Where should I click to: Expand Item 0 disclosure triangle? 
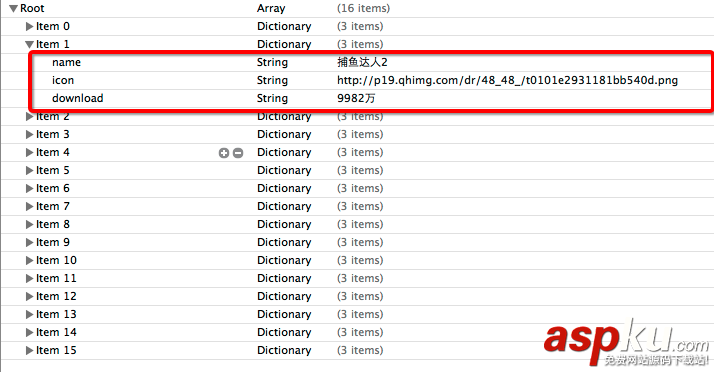click(29, 26)
